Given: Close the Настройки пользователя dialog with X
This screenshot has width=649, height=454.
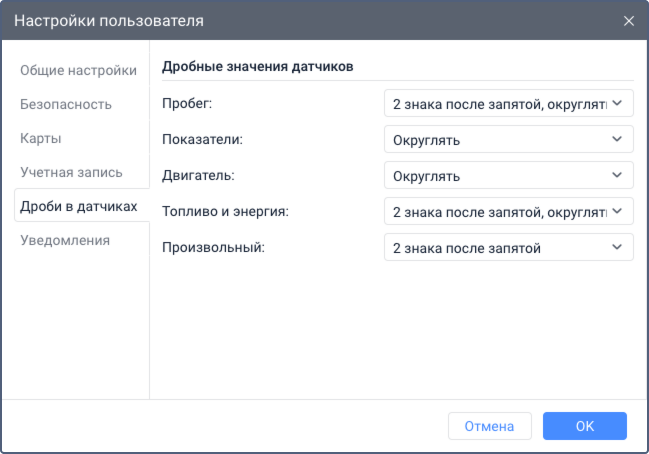Looking at the screenshot, I should pos(629,20).
